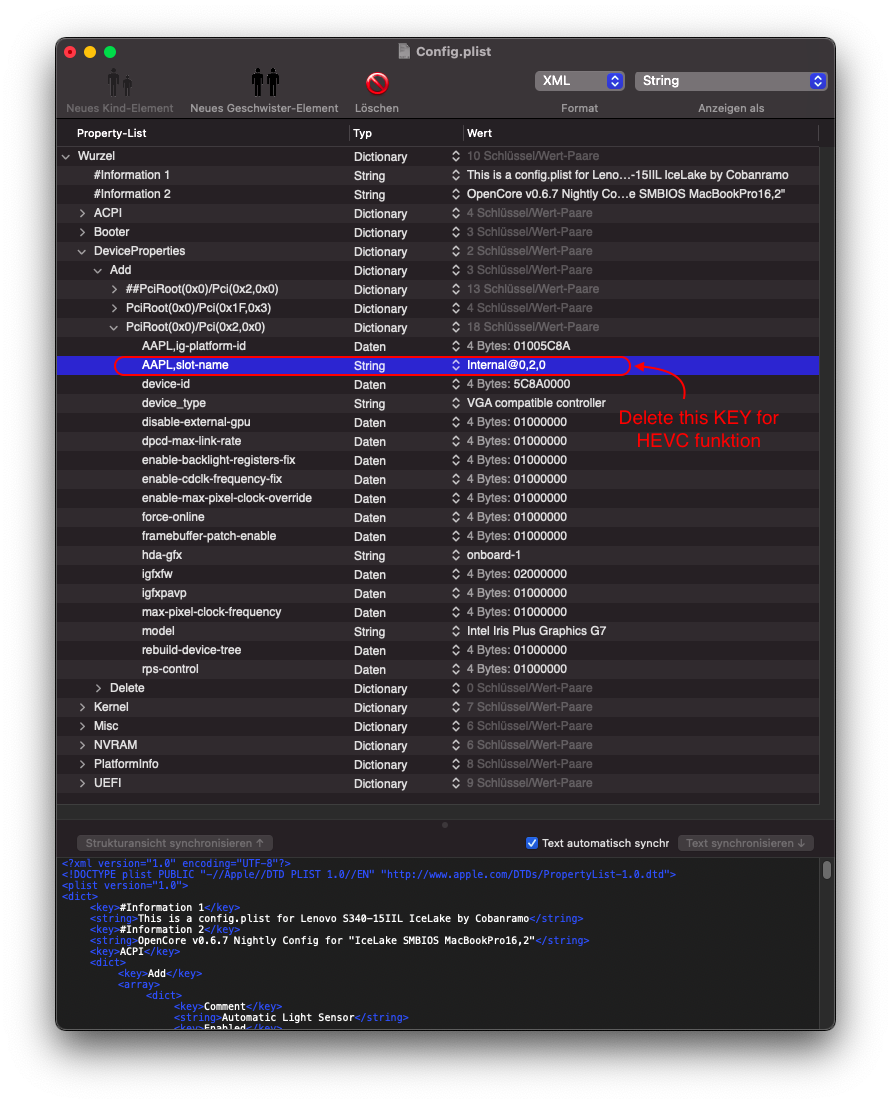Open type stepper for the Wurzel row
Viewport: 891px width, 1104px height.
tap(456, 156)
